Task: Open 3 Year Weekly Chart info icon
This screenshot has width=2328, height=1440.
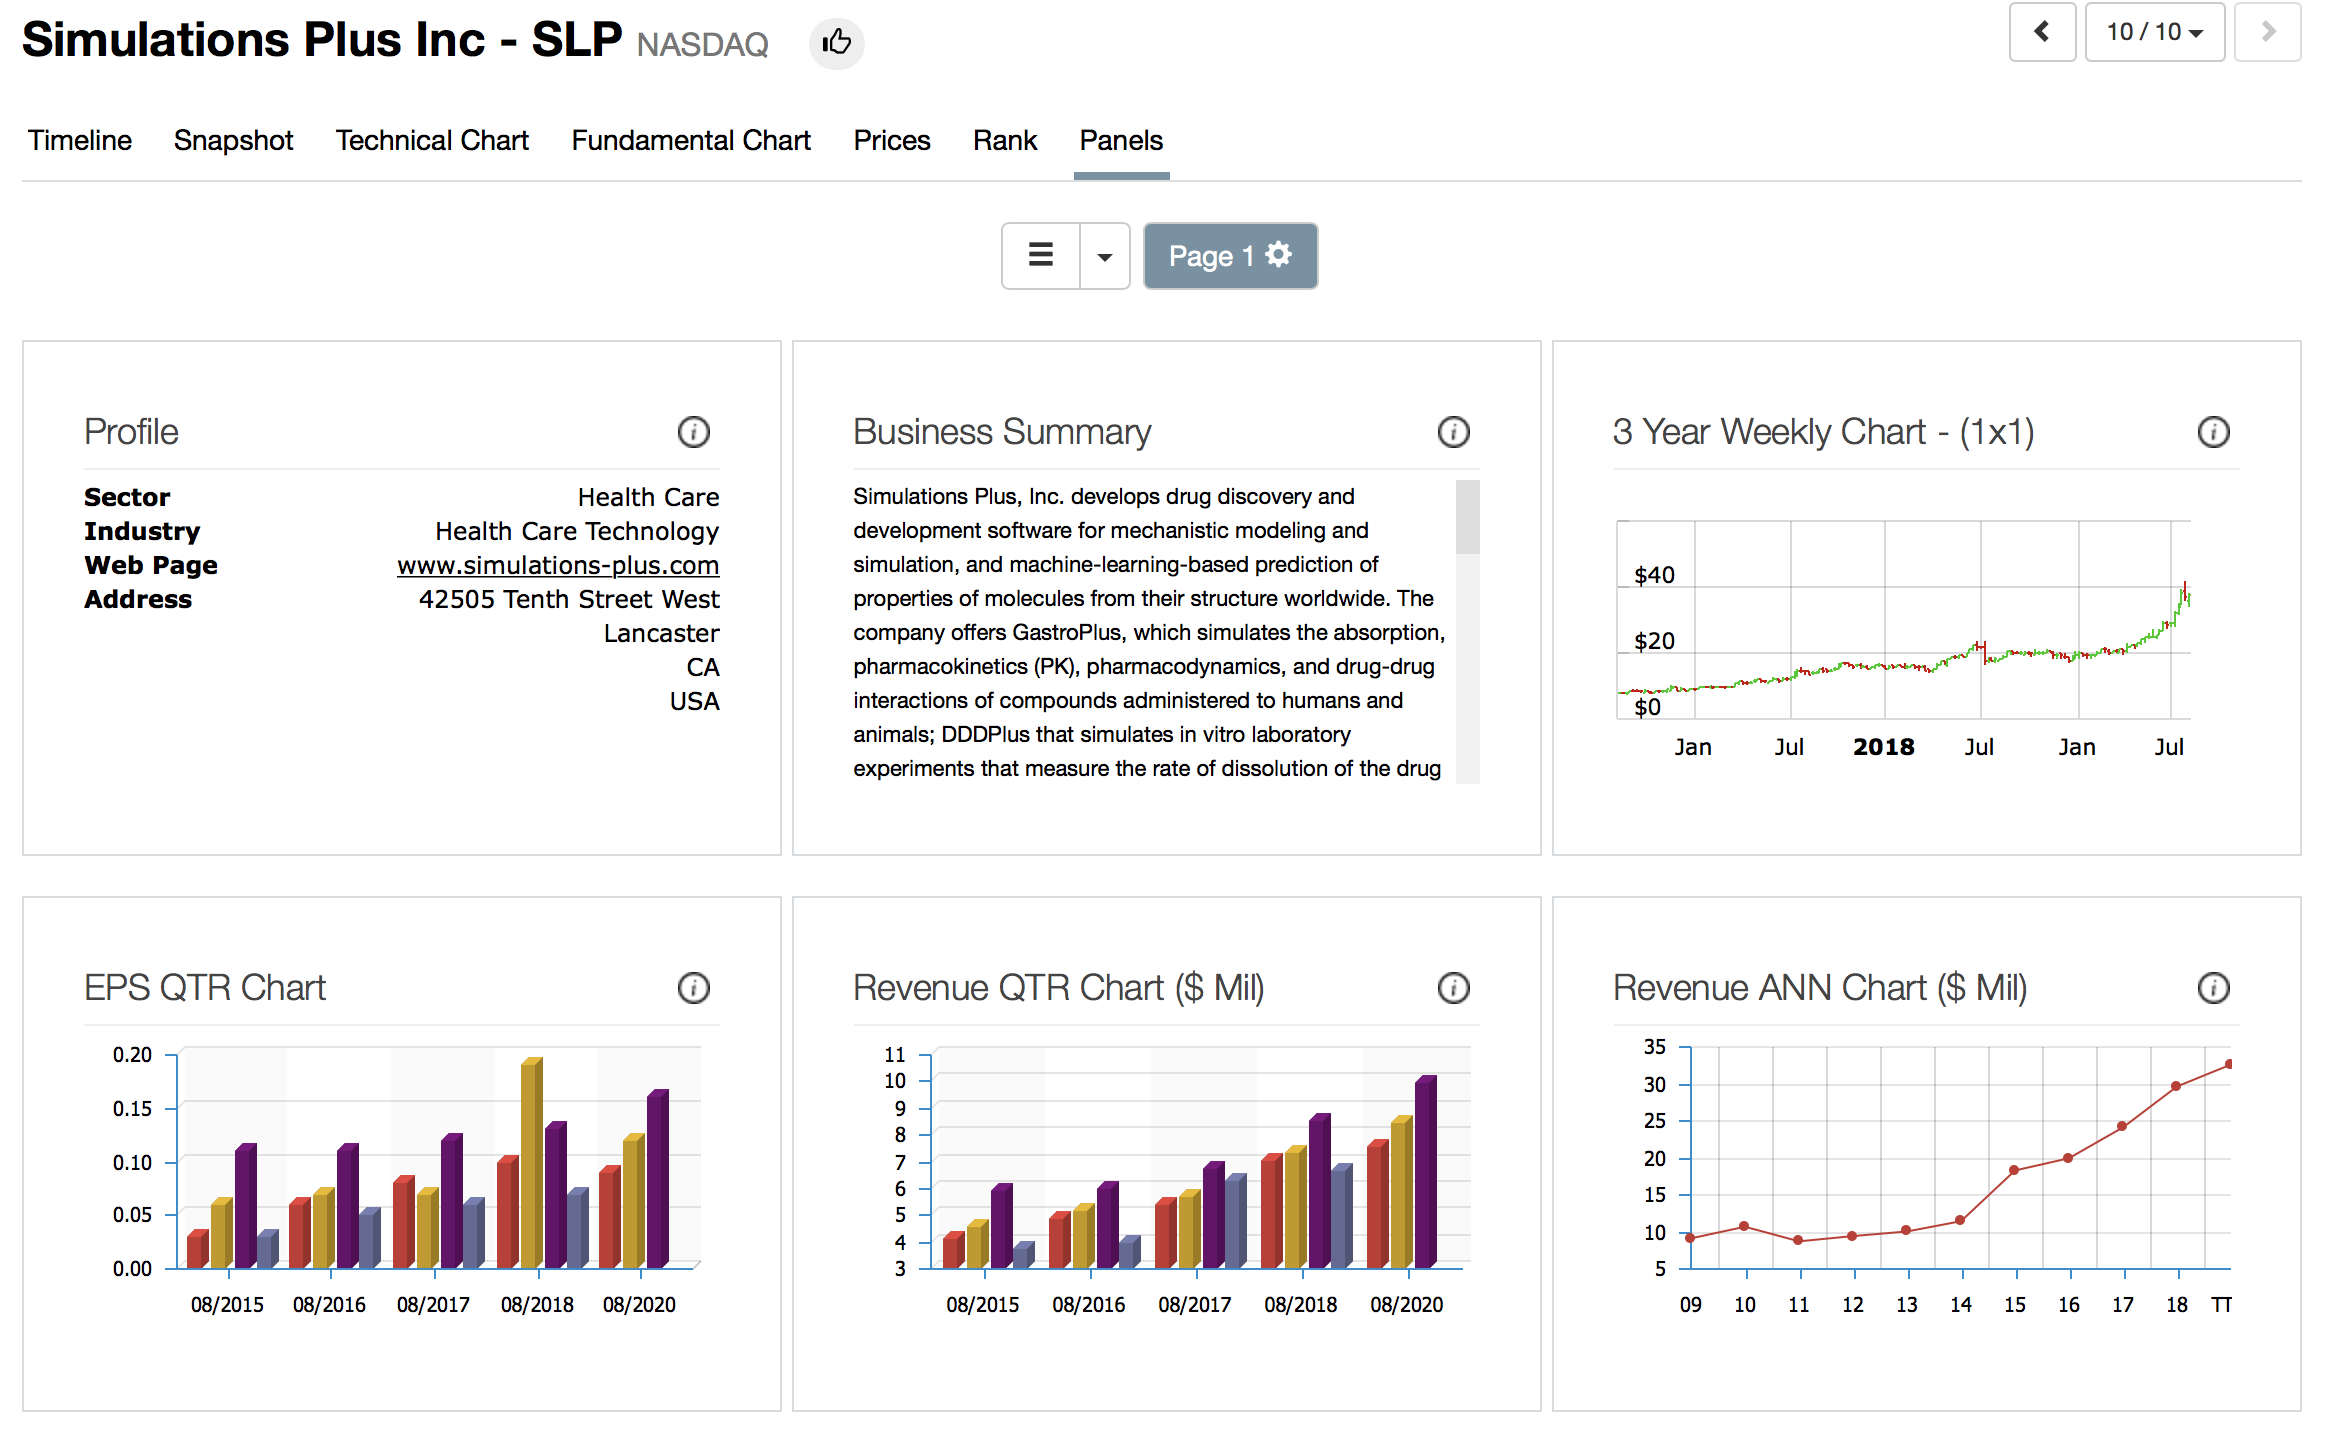Action: 2213,432
